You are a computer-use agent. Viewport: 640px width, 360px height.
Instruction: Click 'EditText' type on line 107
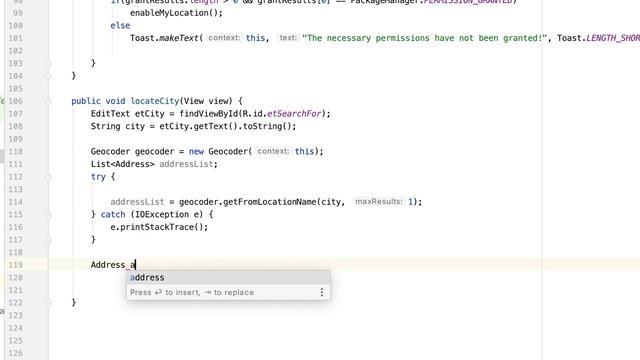[110, 113]
